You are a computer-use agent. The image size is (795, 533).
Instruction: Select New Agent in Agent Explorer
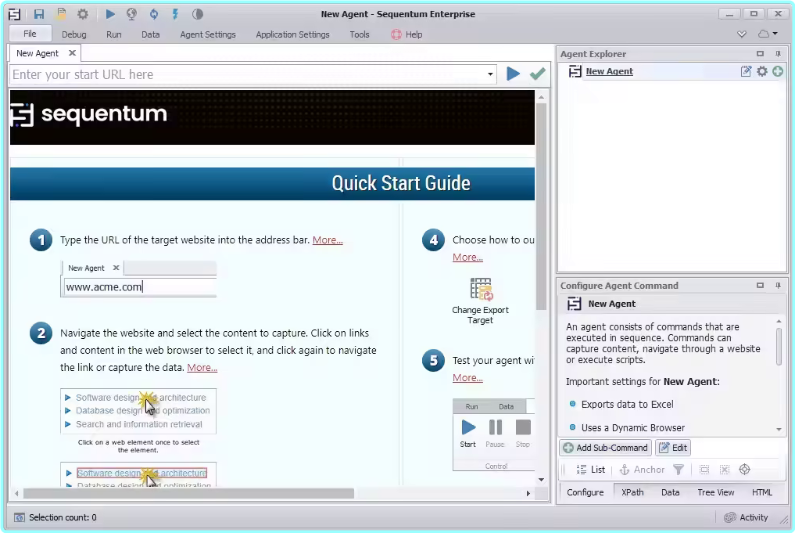pyautogui.click(x=609, y=72)
